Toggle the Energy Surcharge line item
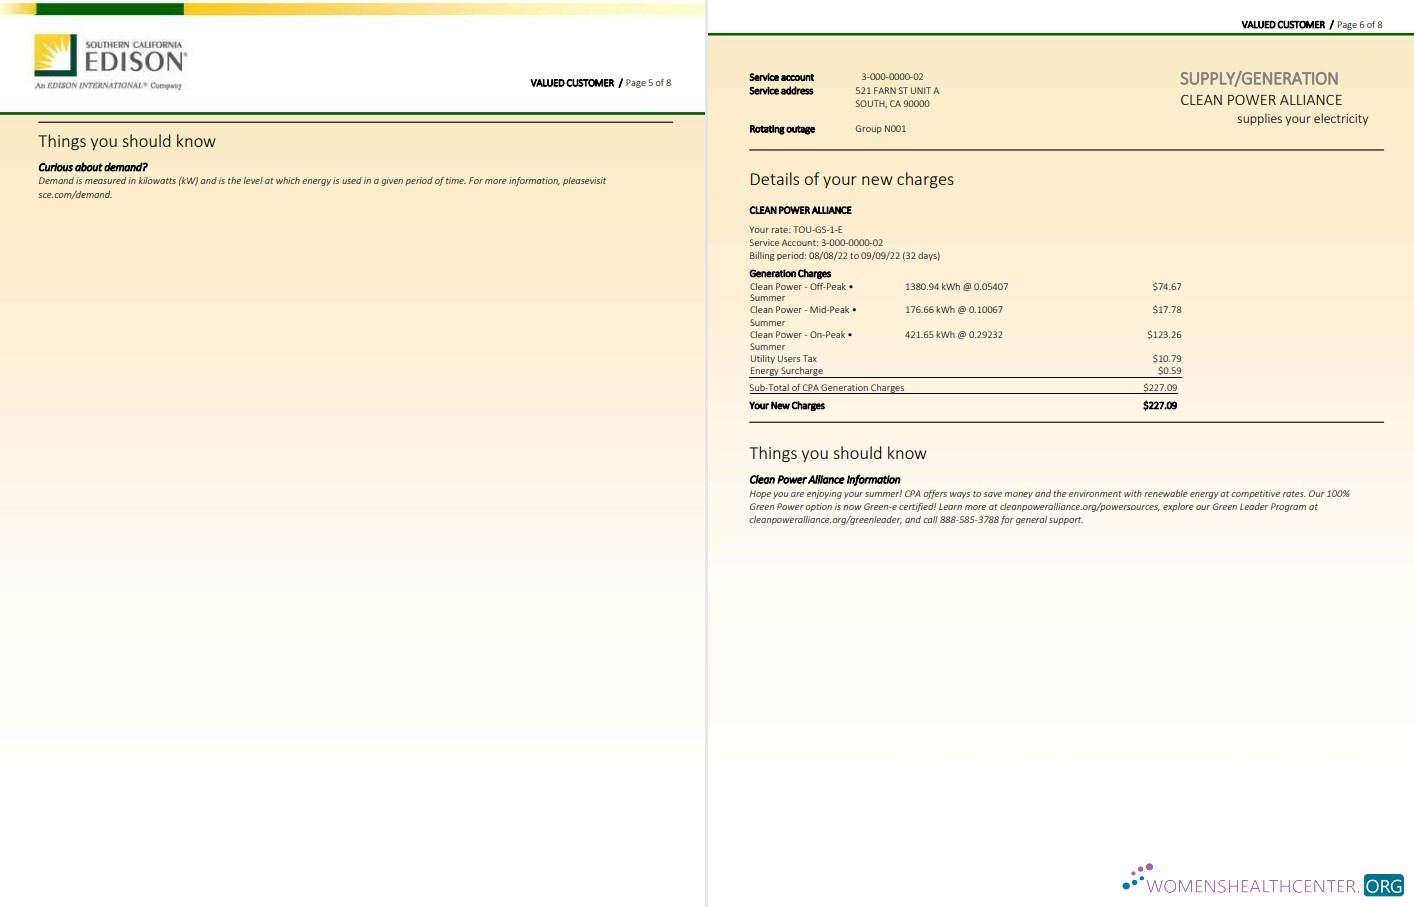 coord(786,371)
